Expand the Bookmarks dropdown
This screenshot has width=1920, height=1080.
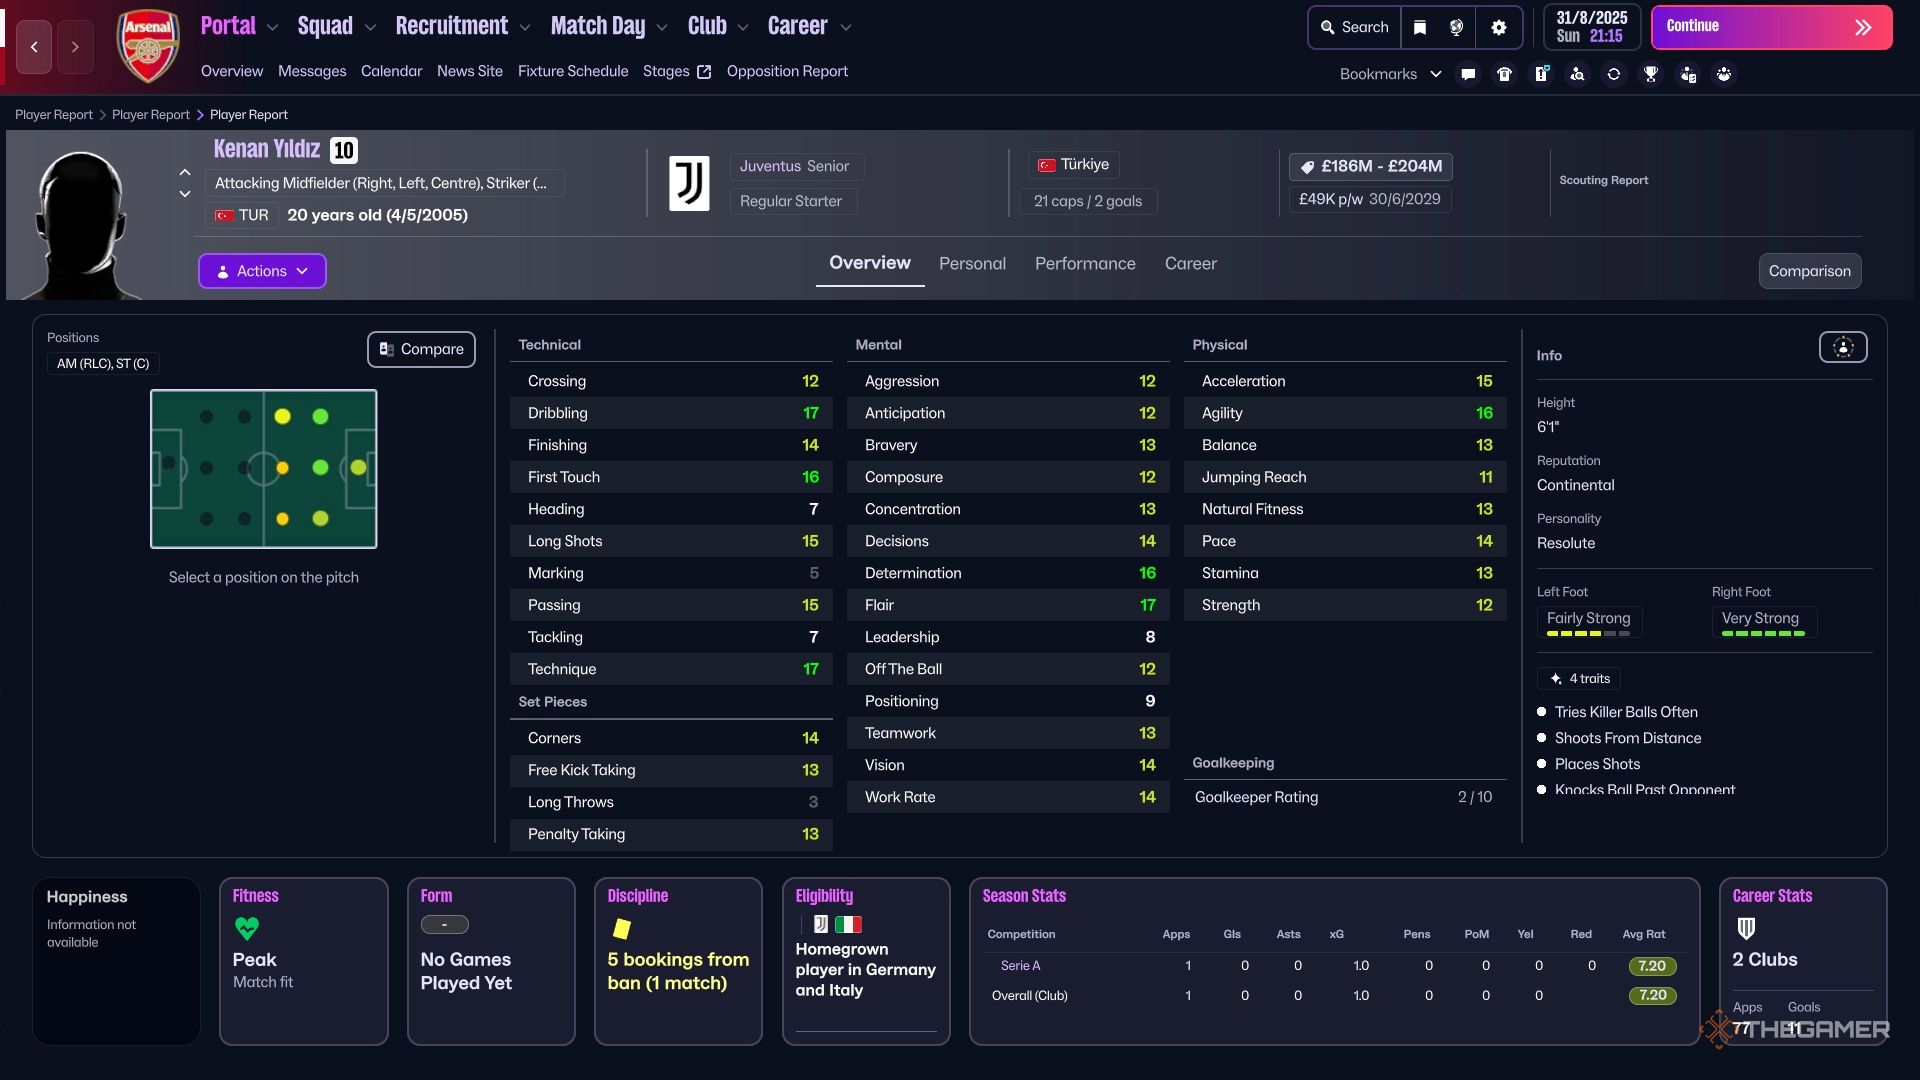[x=1390, y=74]
